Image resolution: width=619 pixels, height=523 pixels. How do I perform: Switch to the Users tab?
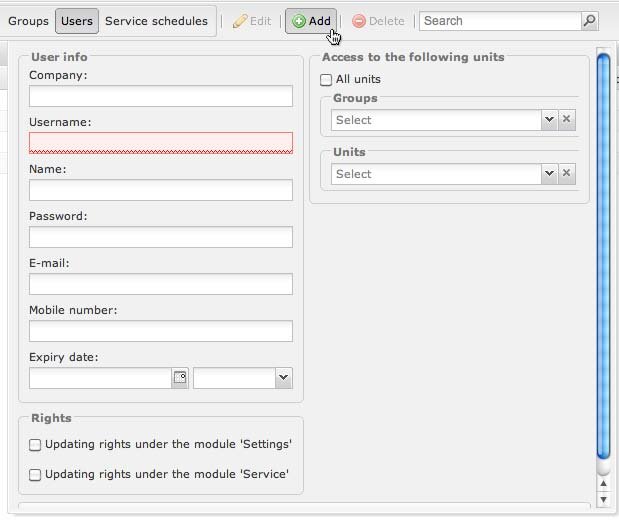77,21
